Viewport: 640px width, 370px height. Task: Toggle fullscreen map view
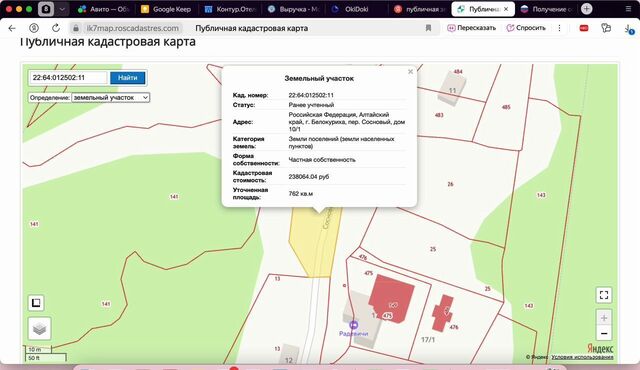(604, 295)
